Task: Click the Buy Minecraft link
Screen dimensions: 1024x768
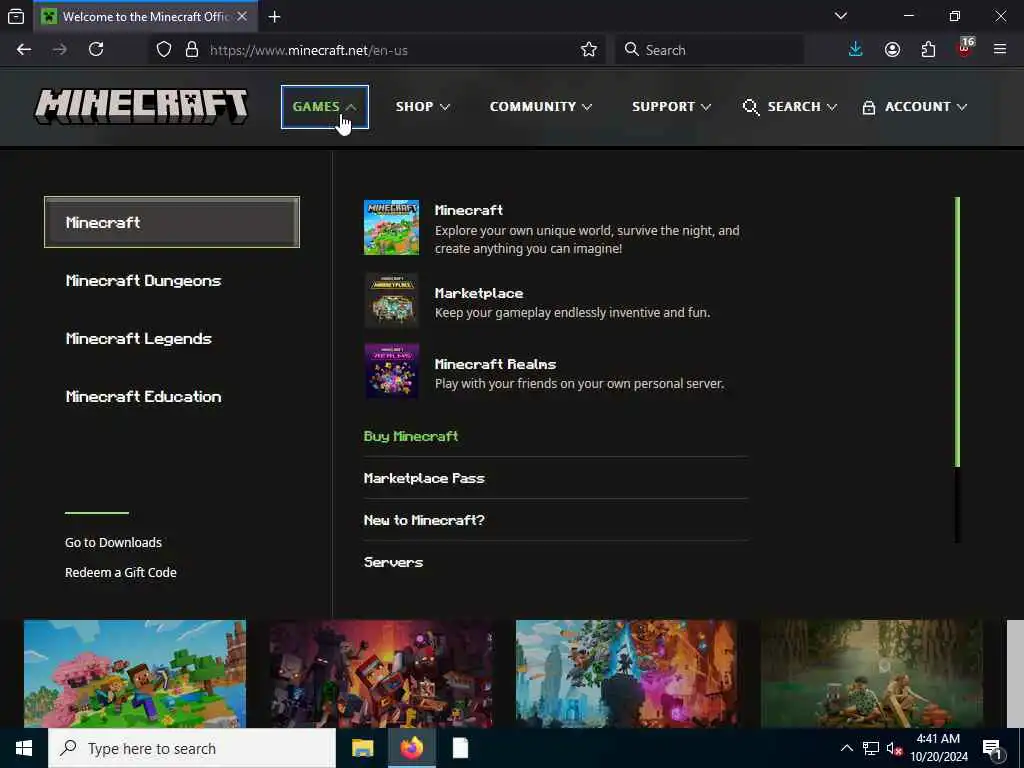Action: pyautogui.click(x=411, y=436)
